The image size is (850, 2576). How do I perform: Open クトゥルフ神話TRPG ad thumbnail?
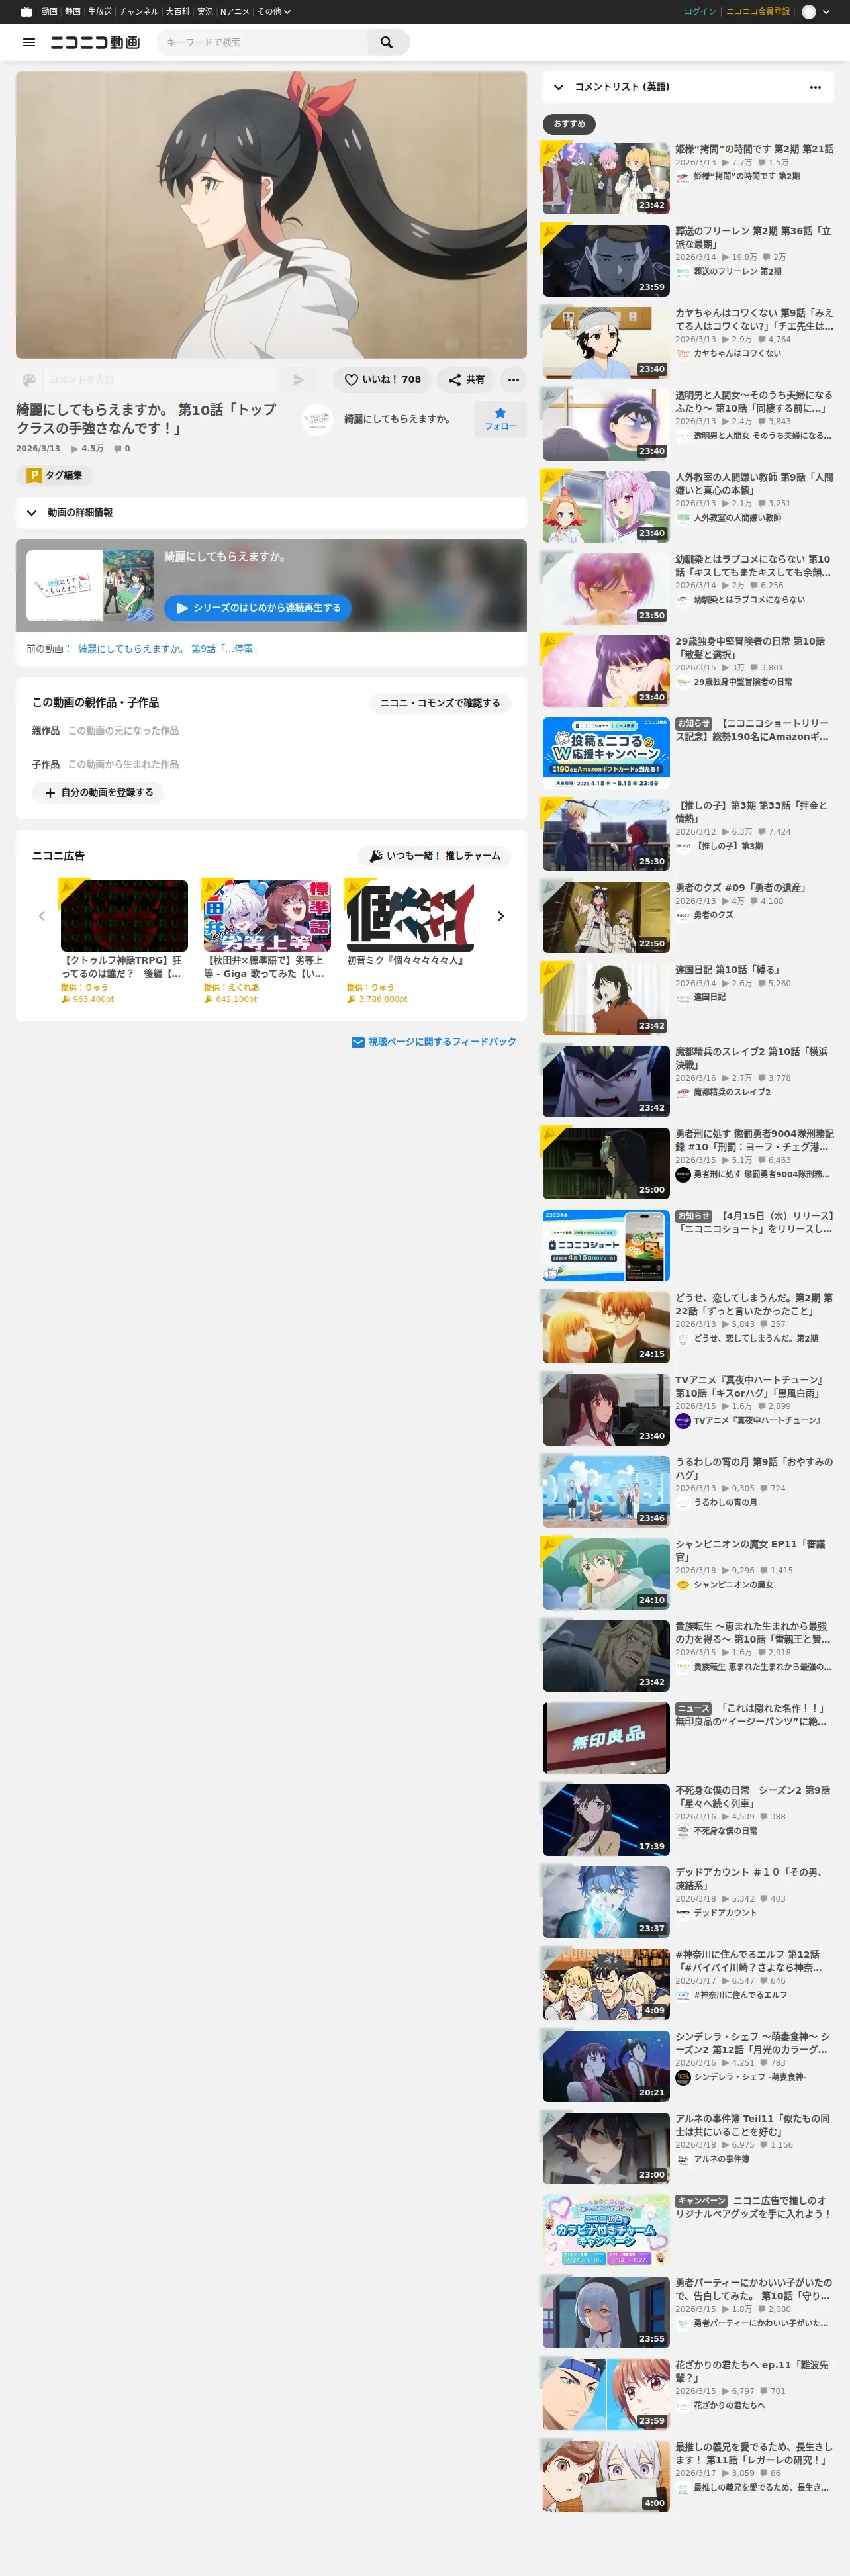[x=124, y=916]
